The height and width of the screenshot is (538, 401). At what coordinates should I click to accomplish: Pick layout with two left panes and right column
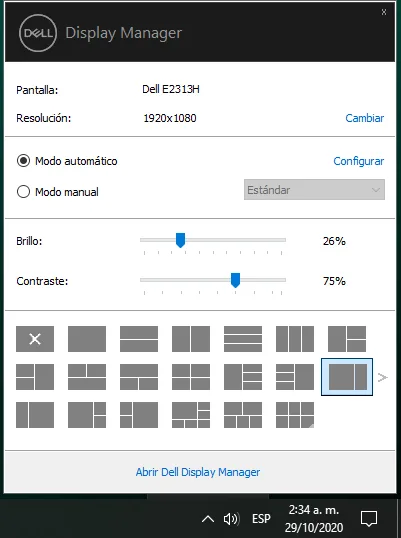[35, 377]
